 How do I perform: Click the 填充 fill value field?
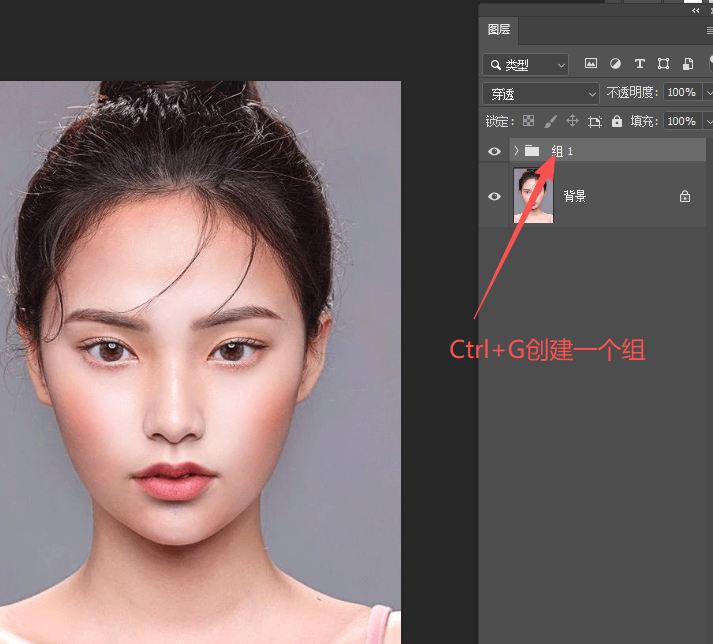[x=682, y=121]
